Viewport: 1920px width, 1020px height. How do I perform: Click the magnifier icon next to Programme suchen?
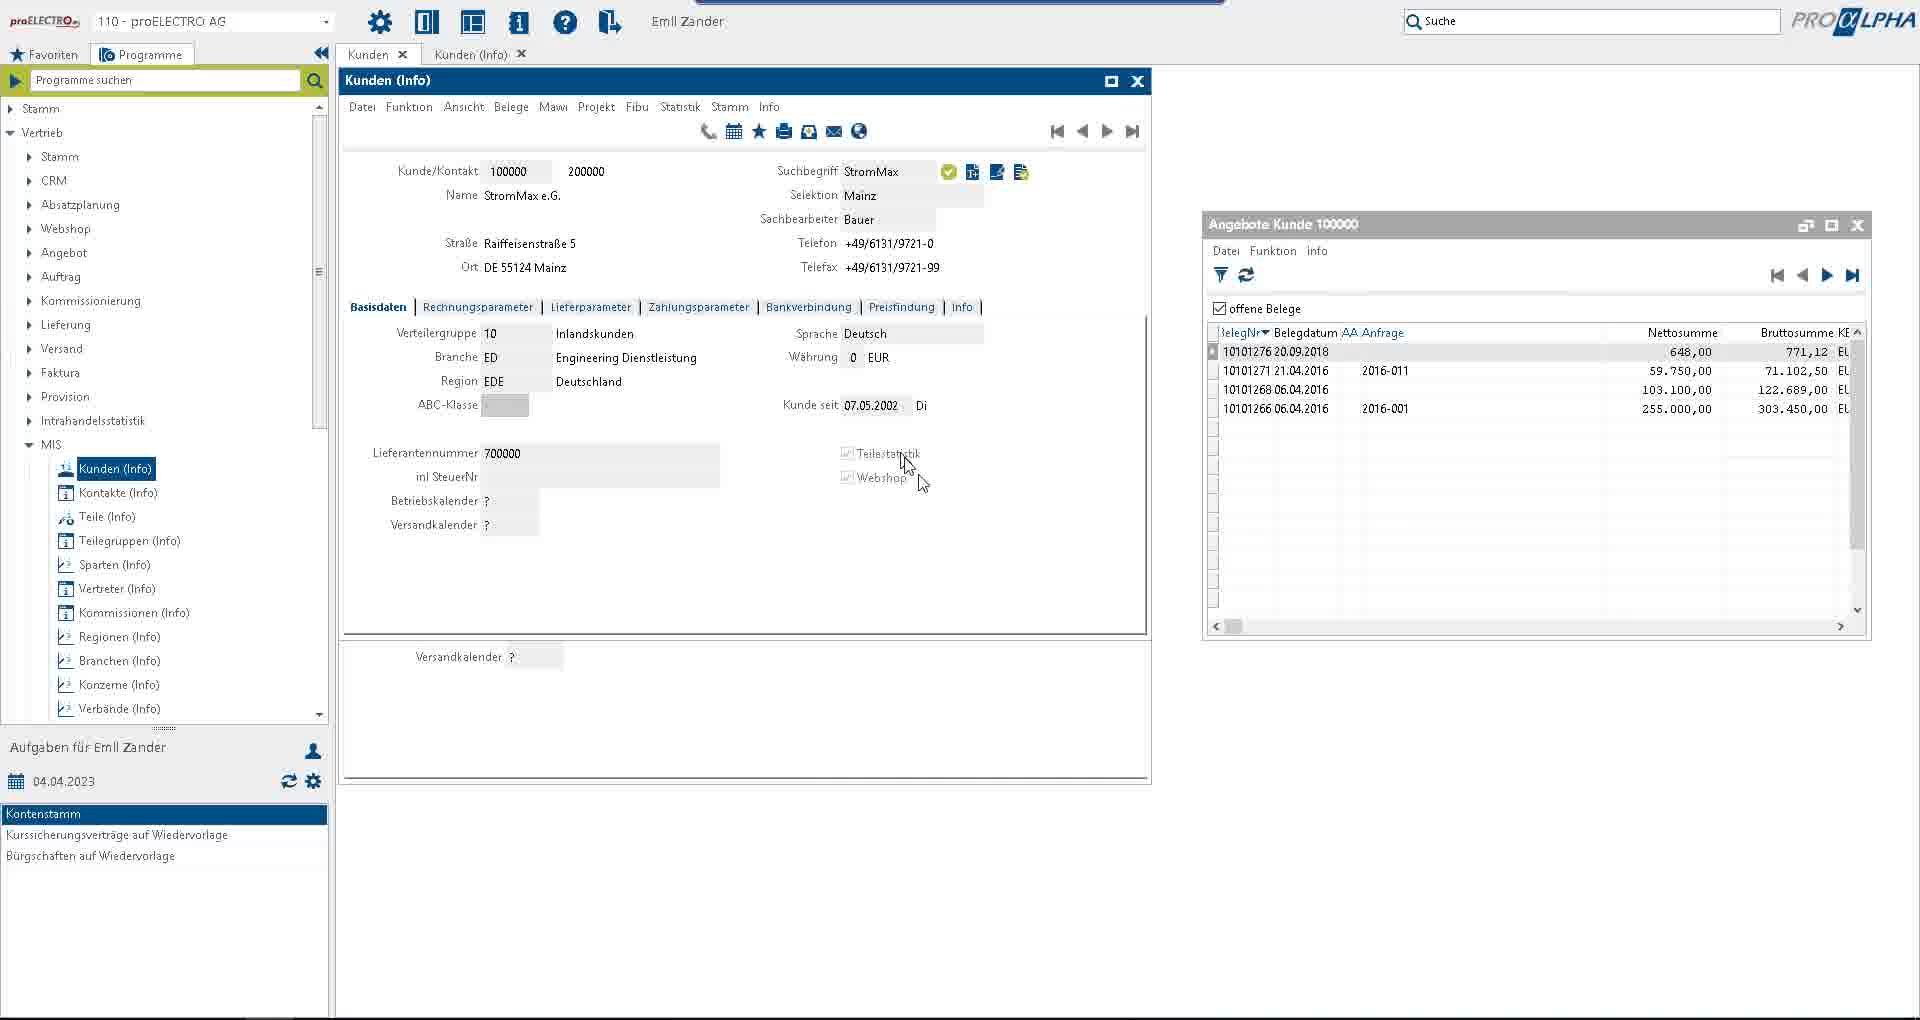[315, 80]
